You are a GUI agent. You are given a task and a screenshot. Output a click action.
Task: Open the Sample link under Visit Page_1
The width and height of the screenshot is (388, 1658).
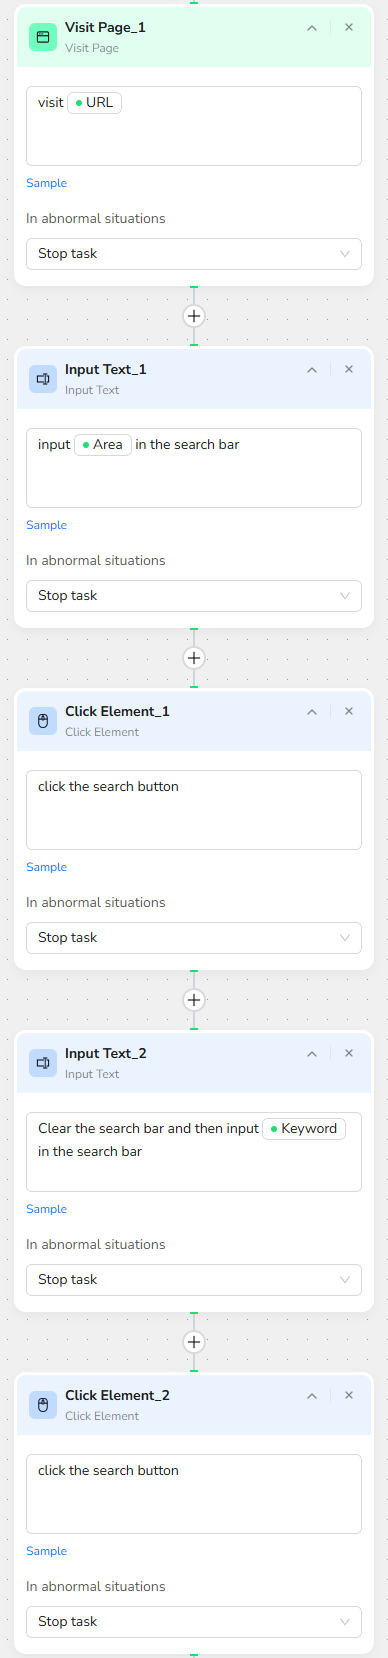(x=46, y=183)
